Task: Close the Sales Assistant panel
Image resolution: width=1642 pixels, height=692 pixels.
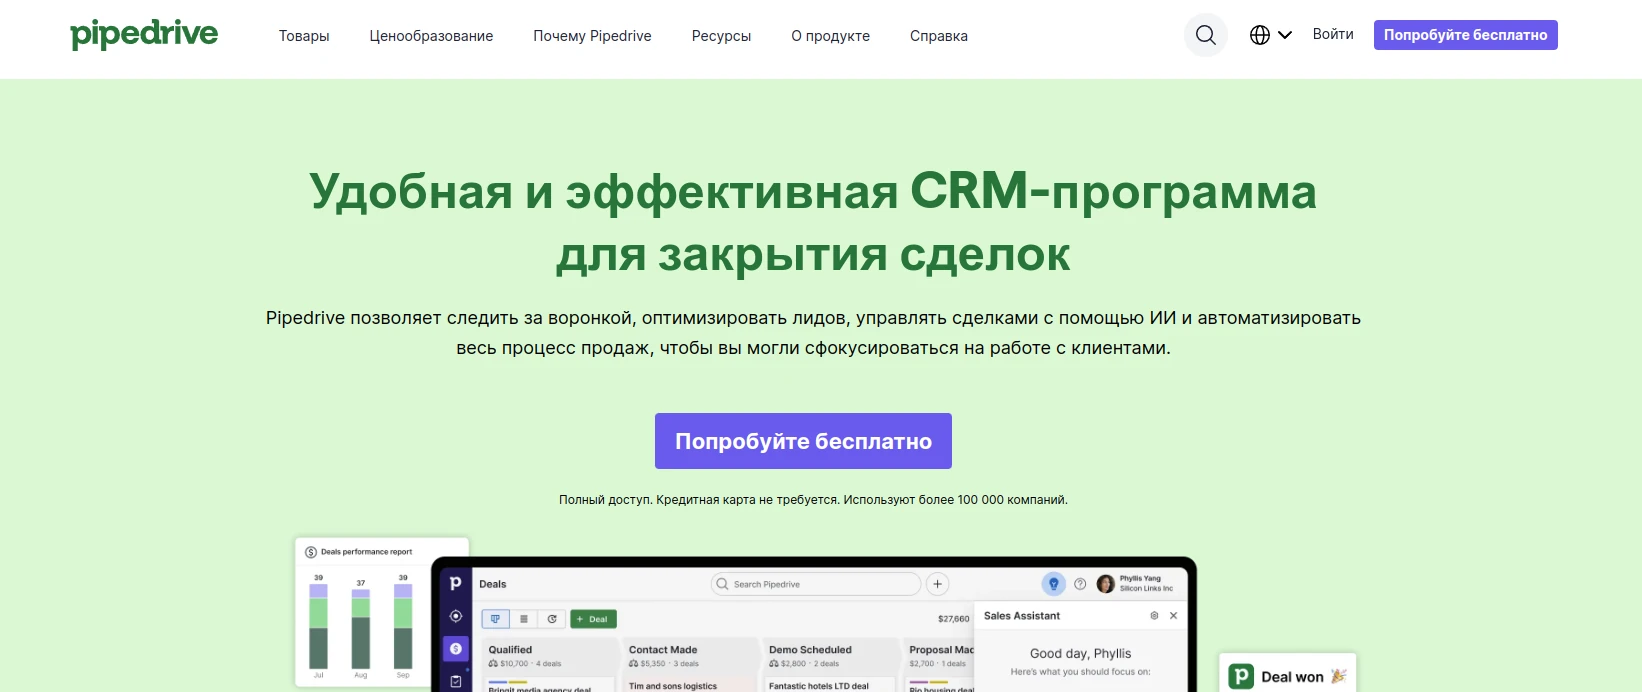Action: 1173,616
